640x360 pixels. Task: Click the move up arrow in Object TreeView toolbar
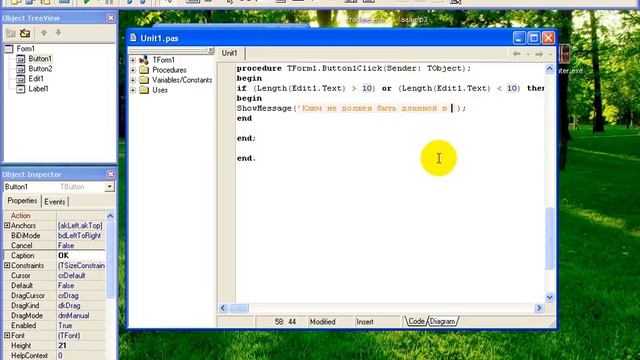pos(44,33)
